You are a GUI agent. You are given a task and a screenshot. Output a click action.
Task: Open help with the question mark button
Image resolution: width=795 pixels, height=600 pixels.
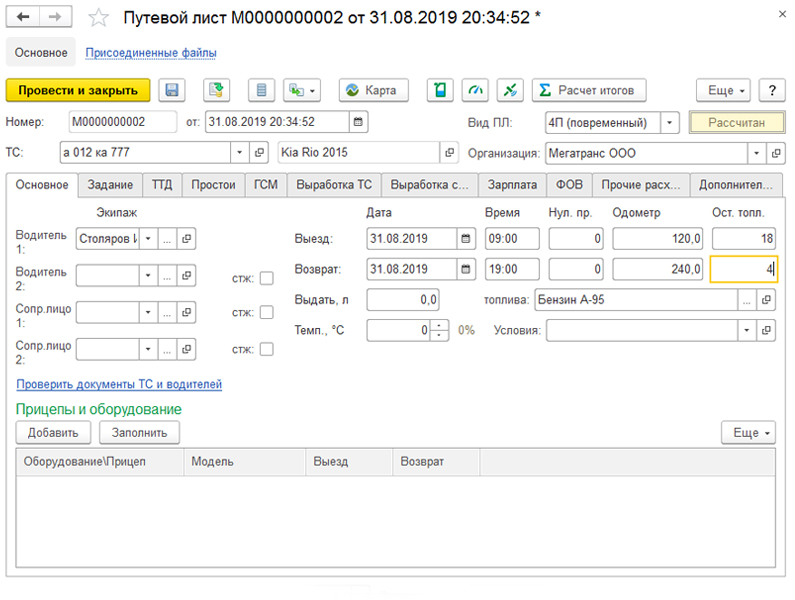pos(772,90)
